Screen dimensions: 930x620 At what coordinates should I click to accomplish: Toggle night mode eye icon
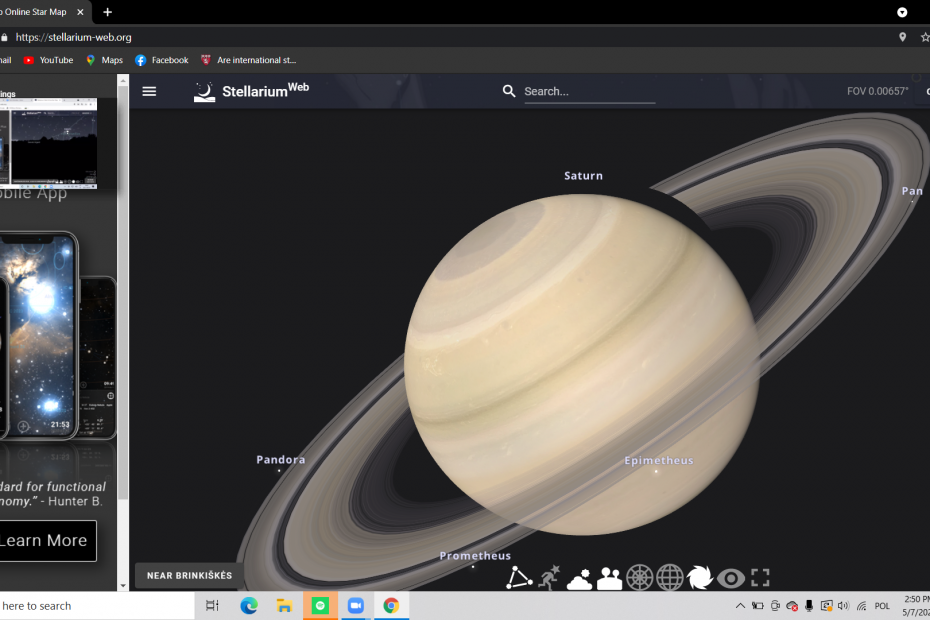pos(731,578)
